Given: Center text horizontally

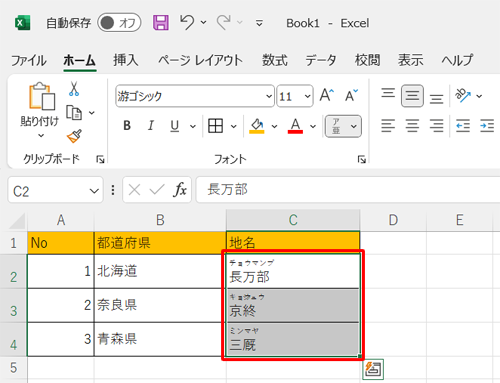Looking at the screenshot, I should [412, 126].
